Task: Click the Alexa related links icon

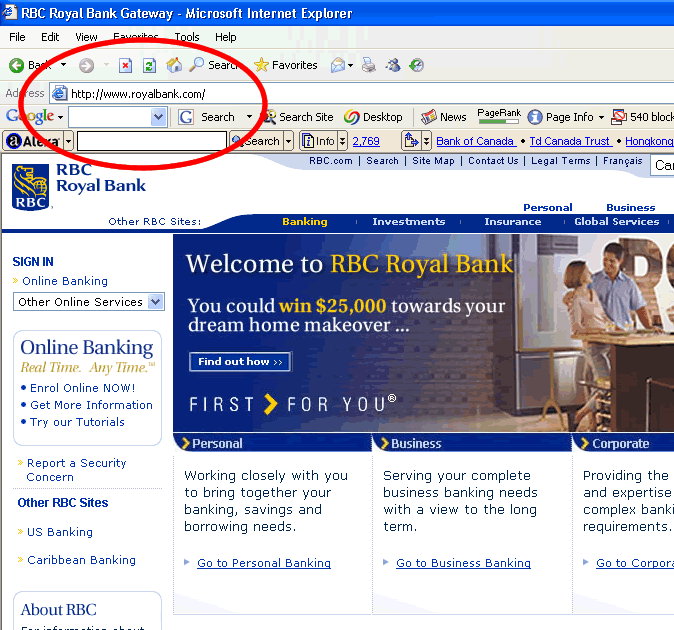Action: pyautogui.click(x=411, y=141)
